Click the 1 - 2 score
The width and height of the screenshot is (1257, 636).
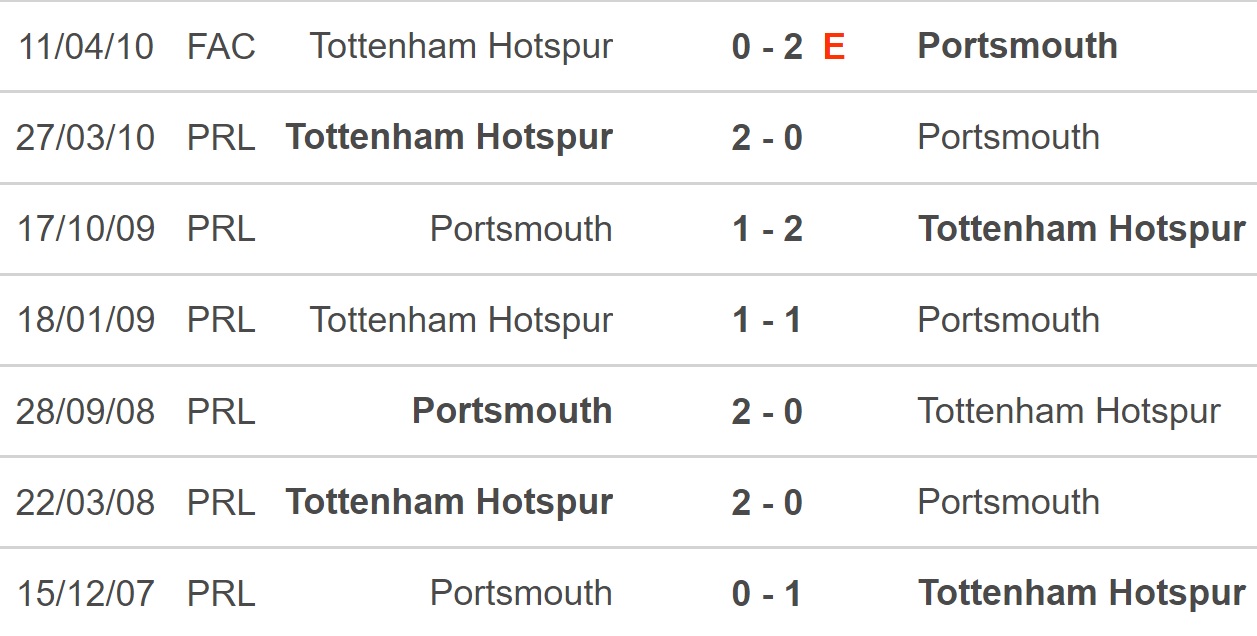click(767, 229)
